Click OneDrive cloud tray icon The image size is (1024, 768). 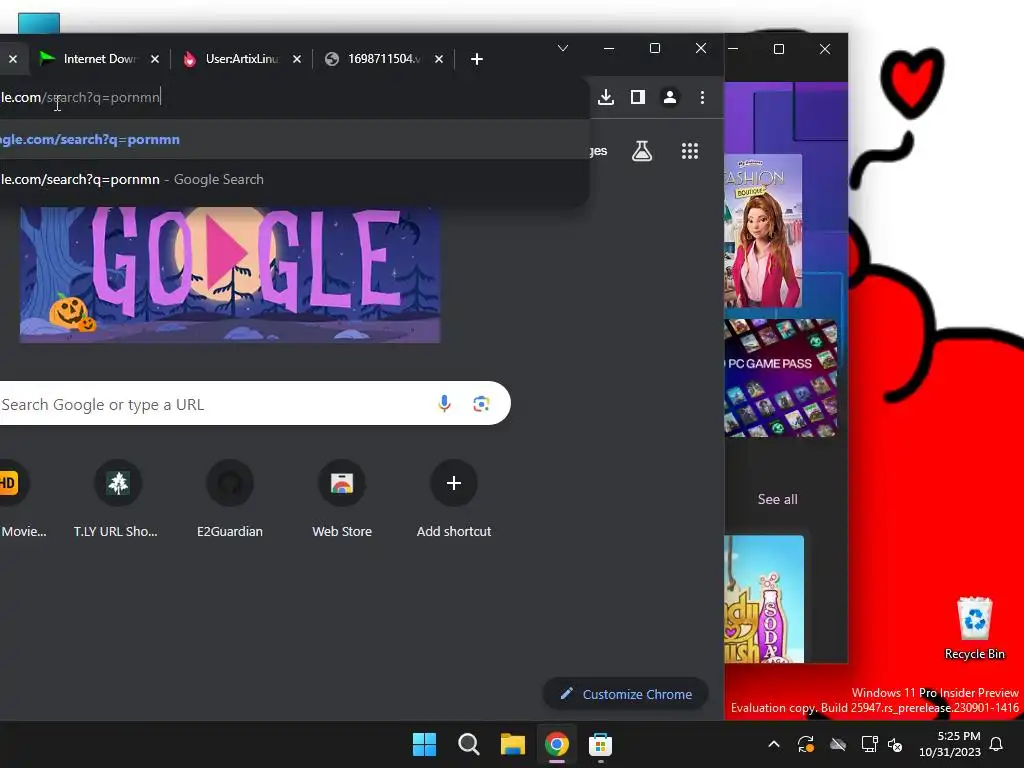point(838,744)
